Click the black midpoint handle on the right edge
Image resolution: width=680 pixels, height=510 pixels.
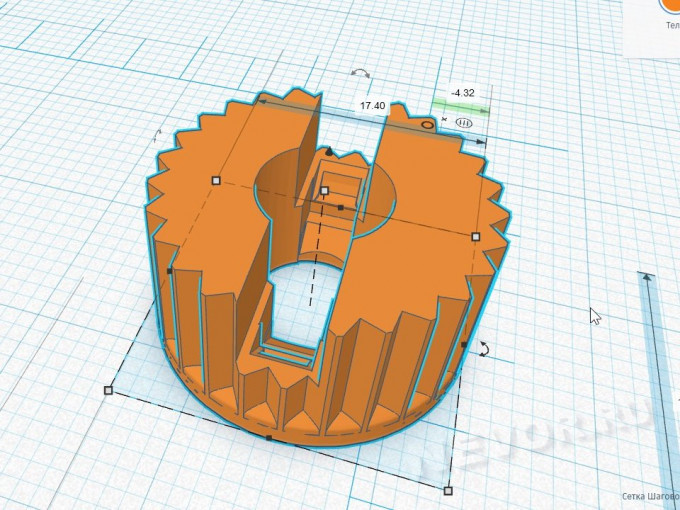[x=464, y=345]
